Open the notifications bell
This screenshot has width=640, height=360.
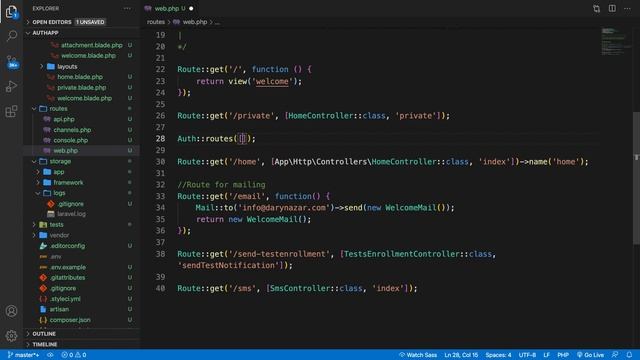click(629, 355)
